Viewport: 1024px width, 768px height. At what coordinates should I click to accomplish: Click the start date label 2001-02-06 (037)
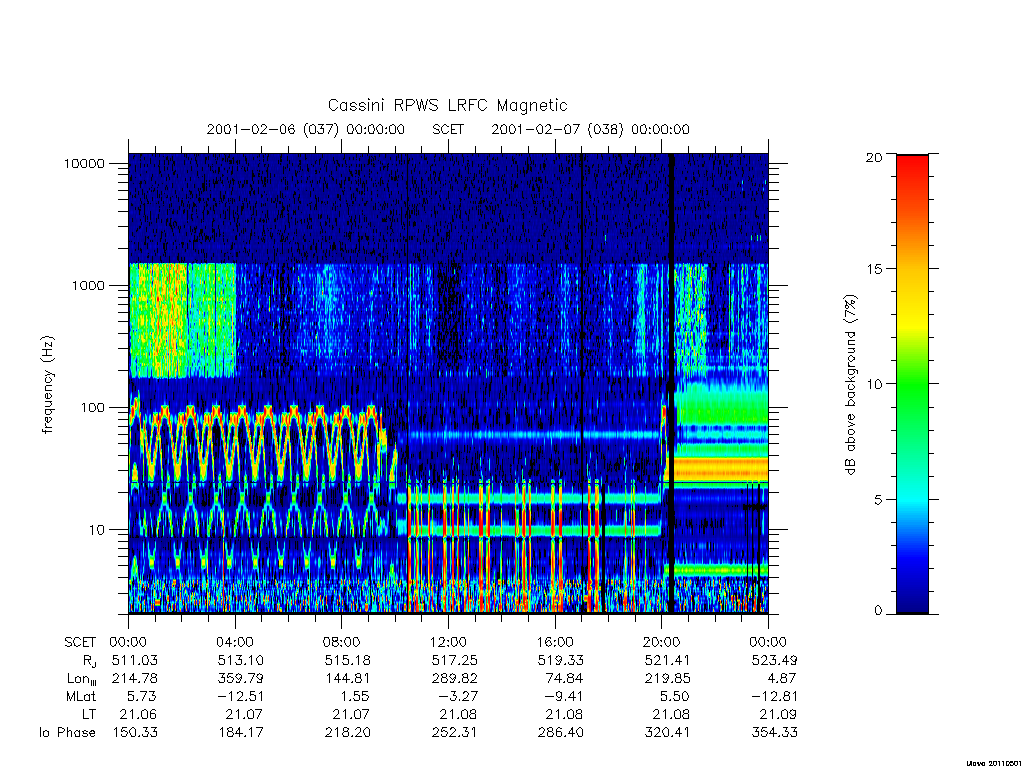coord(272,129)
